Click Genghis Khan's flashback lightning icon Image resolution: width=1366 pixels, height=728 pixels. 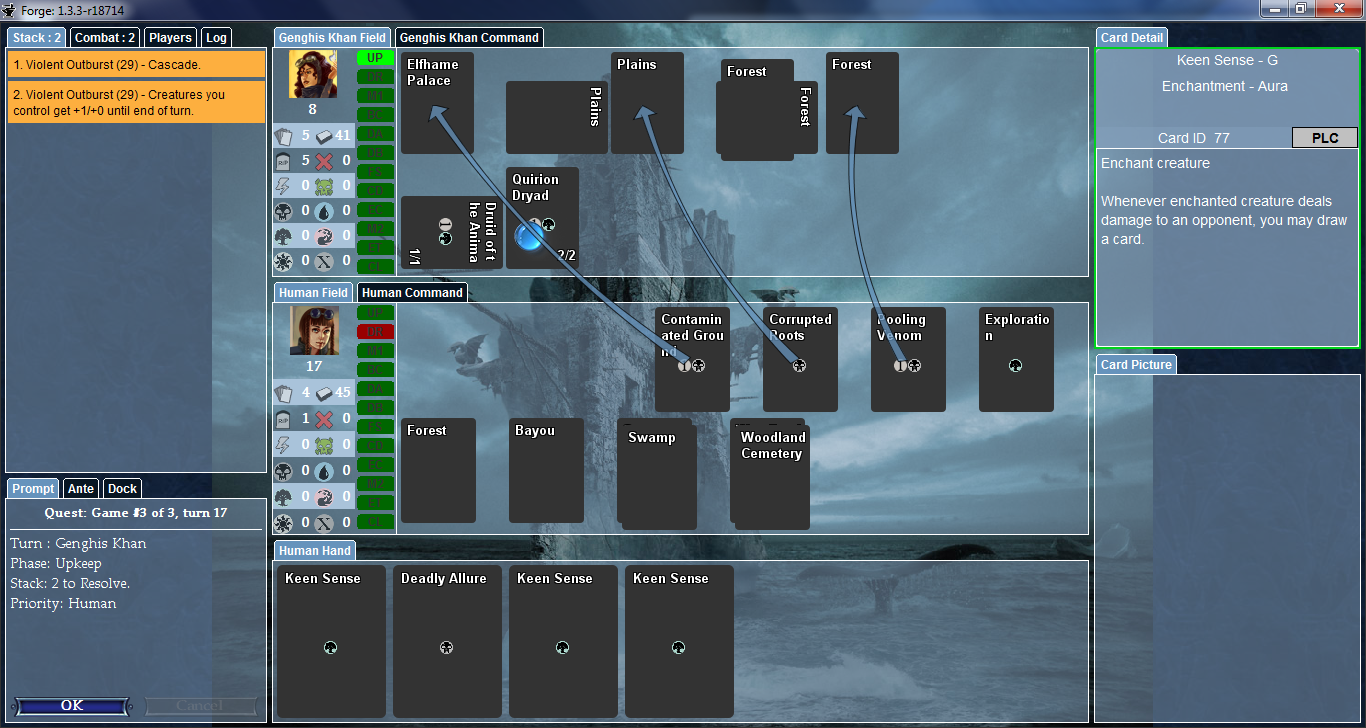283,186
